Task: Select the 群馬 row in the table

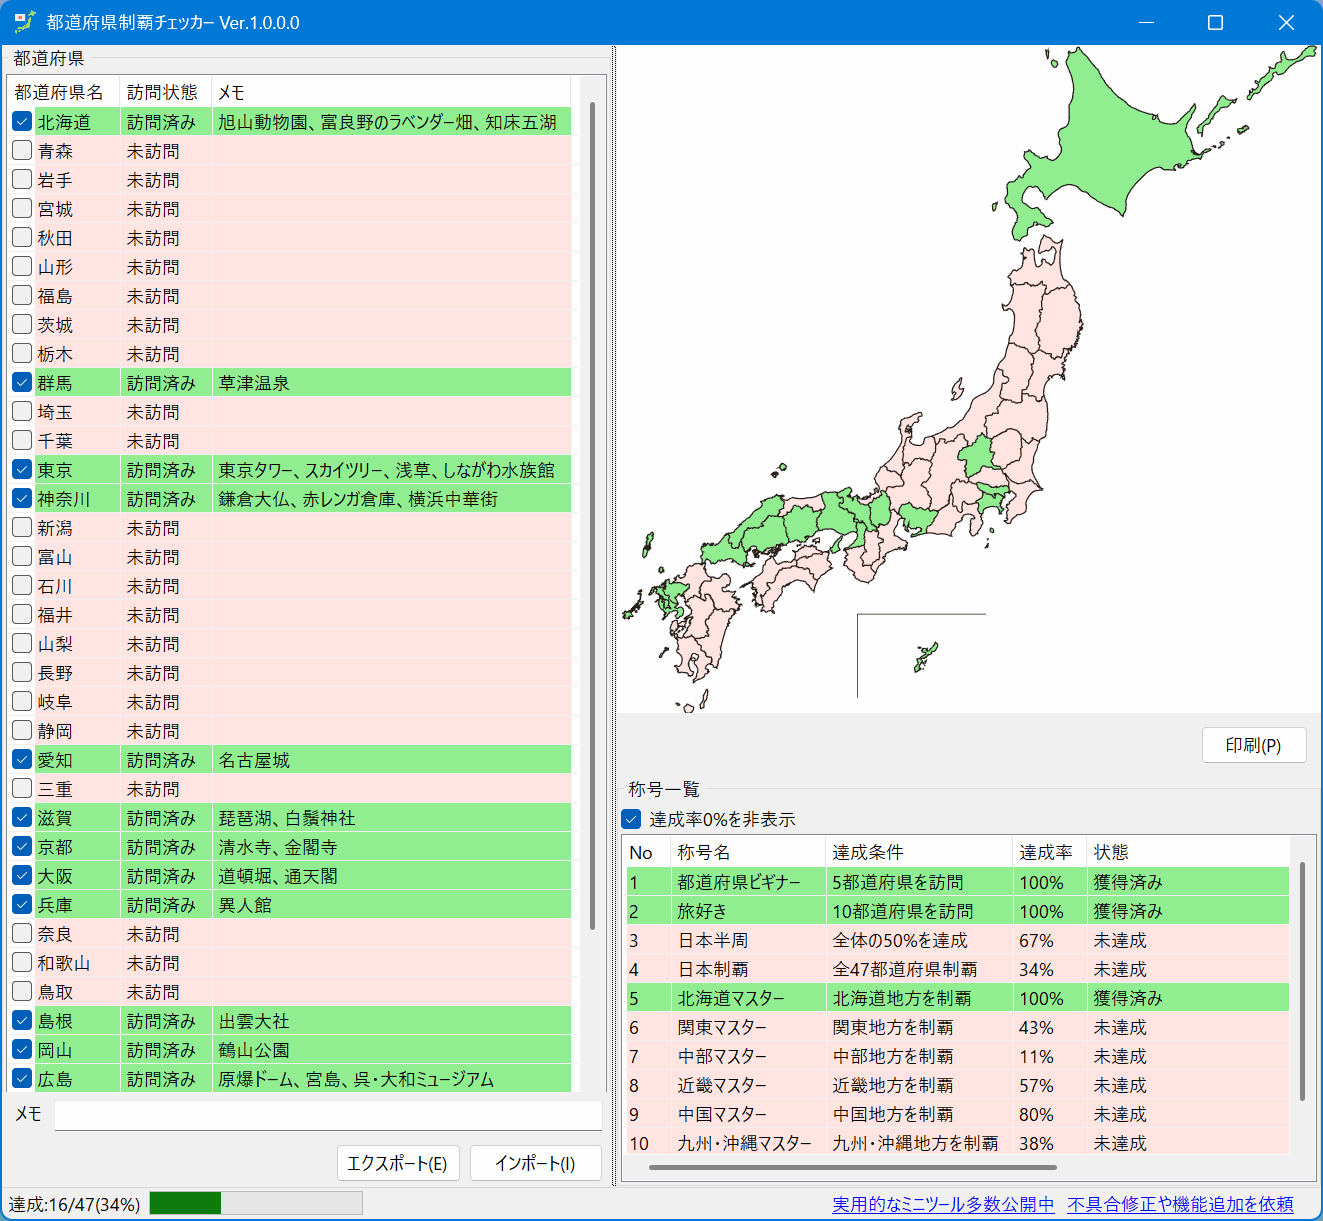Action: 300,382
